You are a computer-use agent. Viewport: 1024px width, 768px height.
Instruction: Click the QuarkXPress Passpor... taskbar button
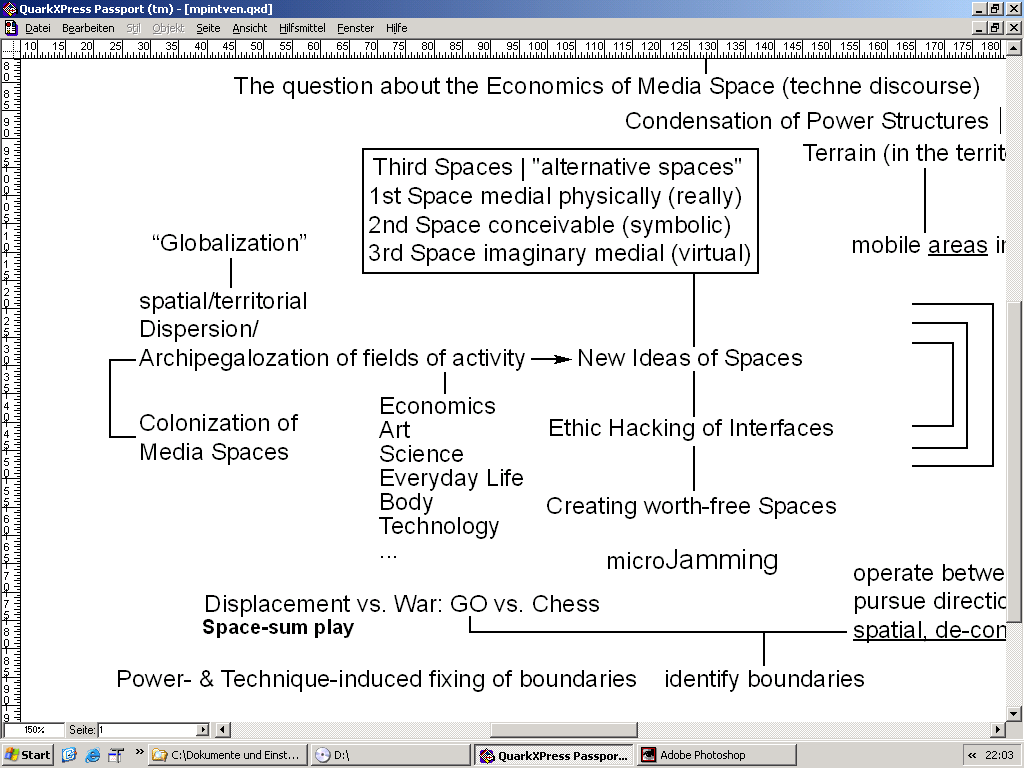[x=554, y=755]
